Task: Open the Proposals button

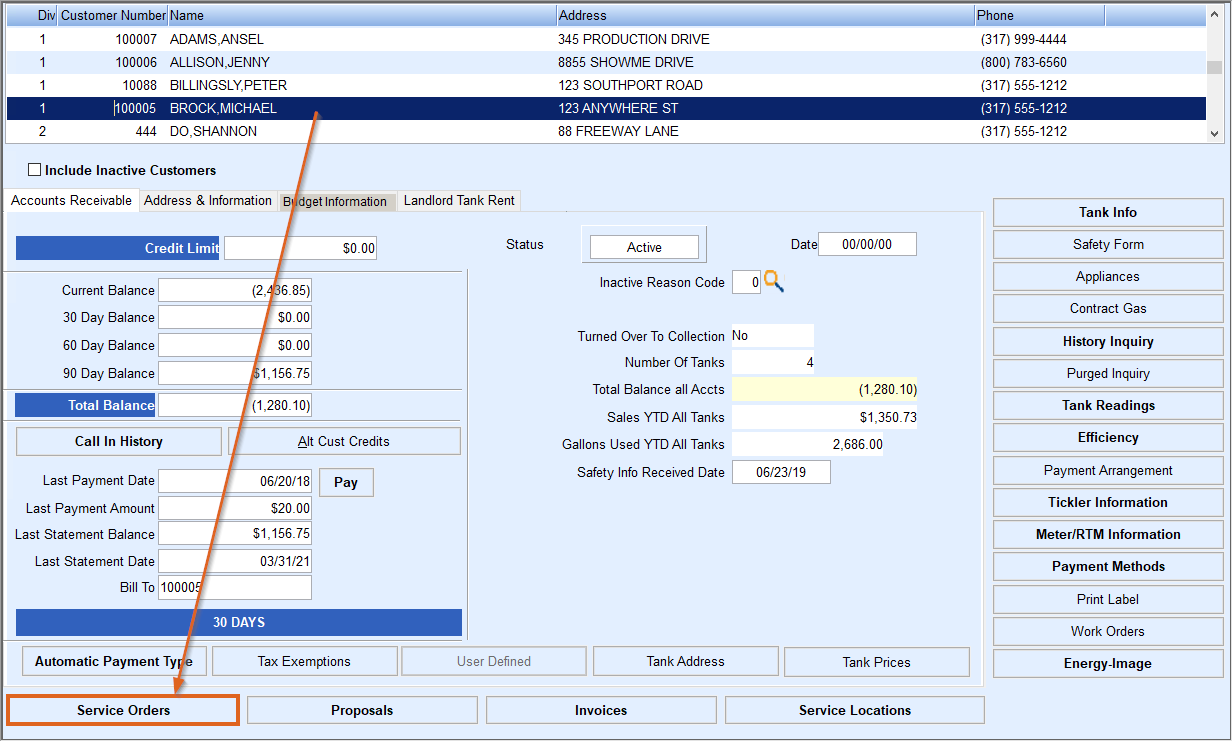Action: tap(362, 710)
